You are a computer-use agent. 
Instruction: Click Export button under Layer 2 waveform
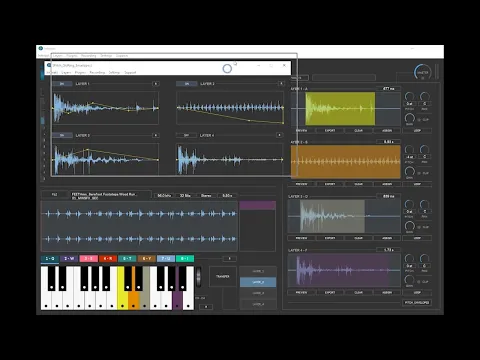pos(330,184)
